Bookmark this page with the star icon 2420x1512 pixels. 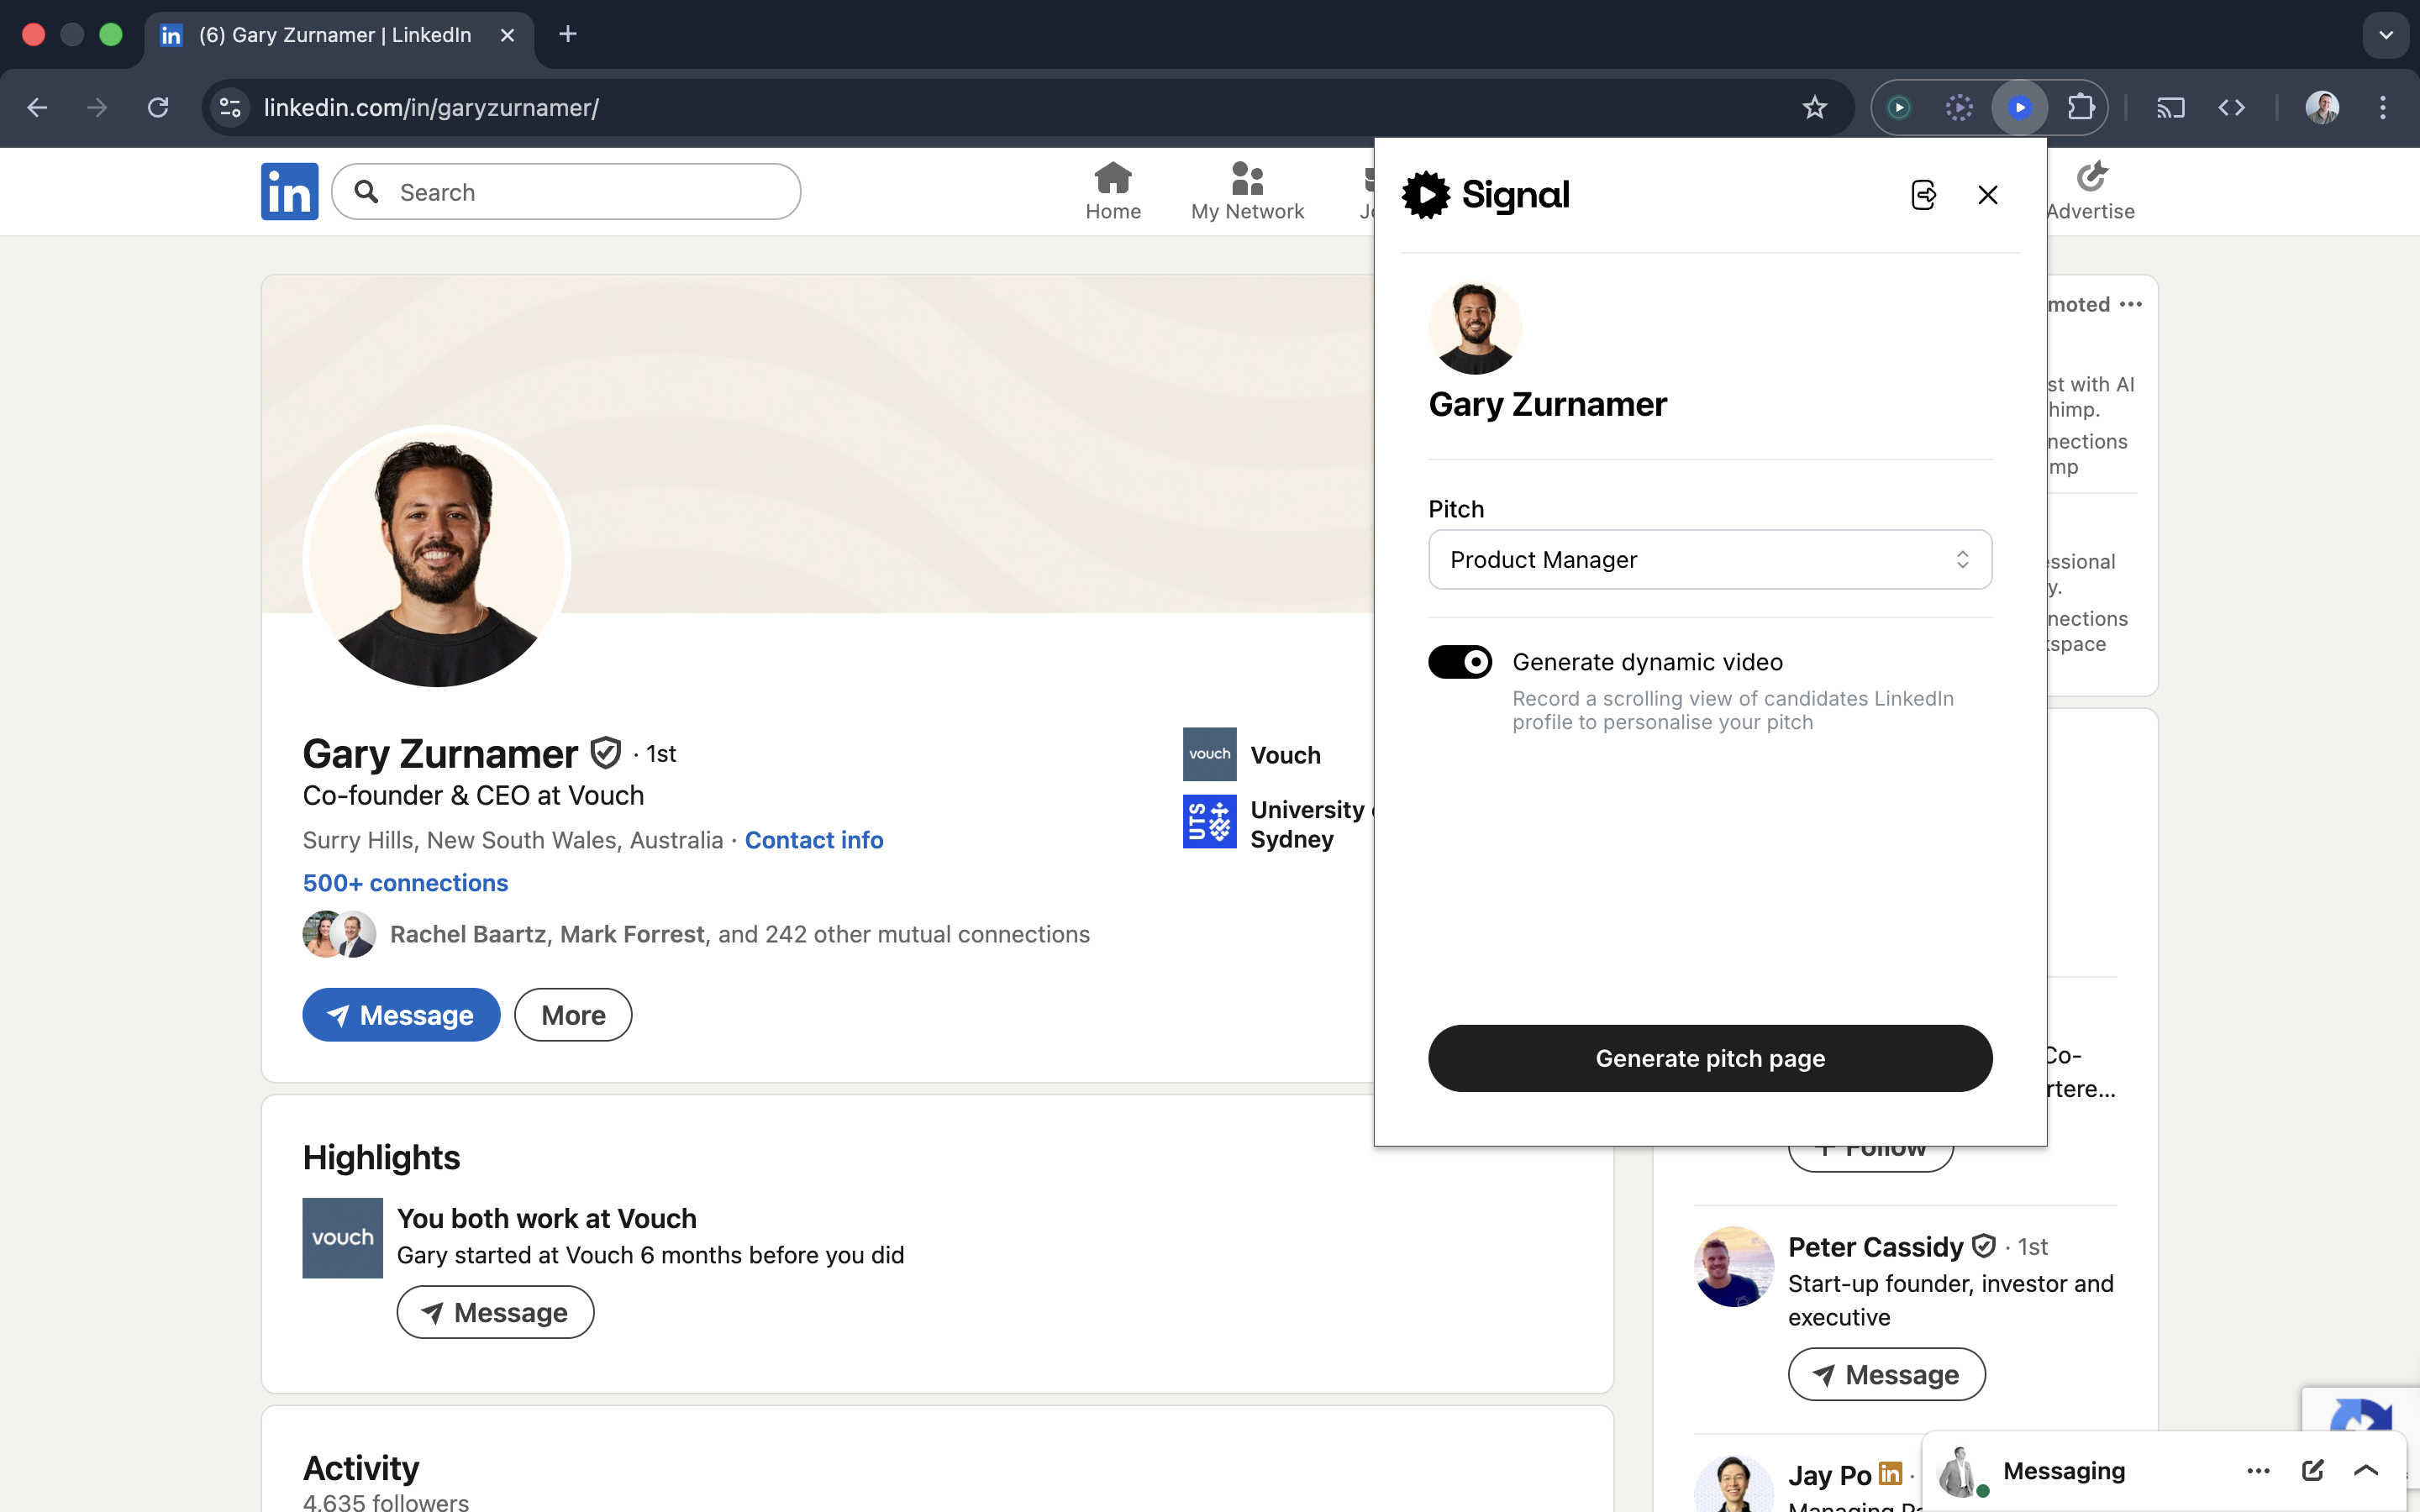click(x=1814, y=108)
